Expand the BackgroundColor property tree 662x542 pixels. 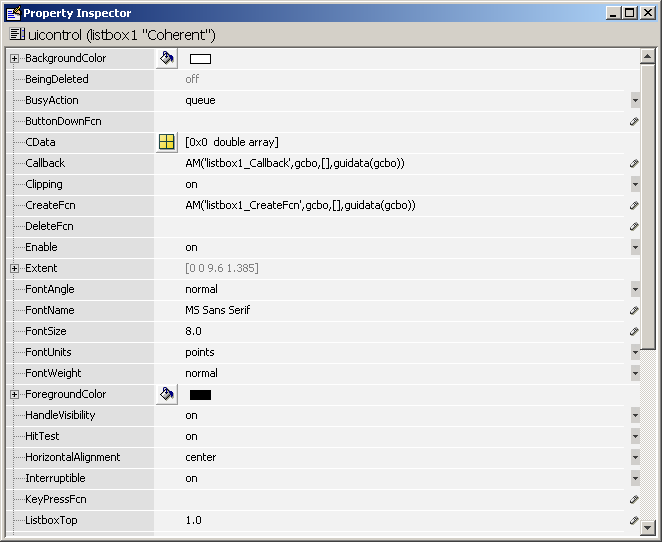click(14, 58)
